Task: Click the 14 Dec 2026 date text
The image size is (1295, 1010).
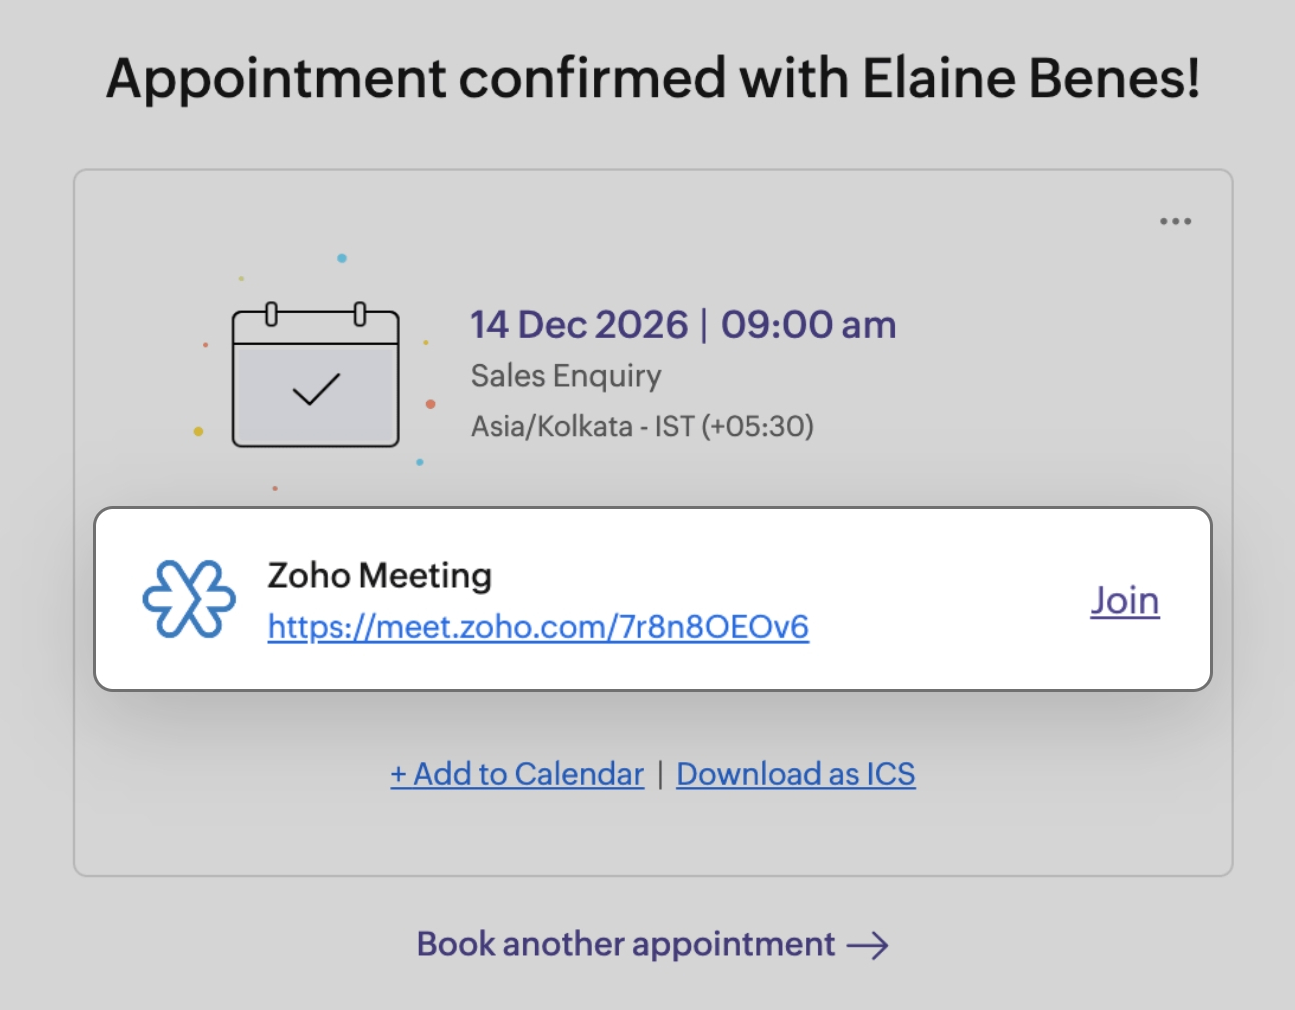Action: coord(579,325)
